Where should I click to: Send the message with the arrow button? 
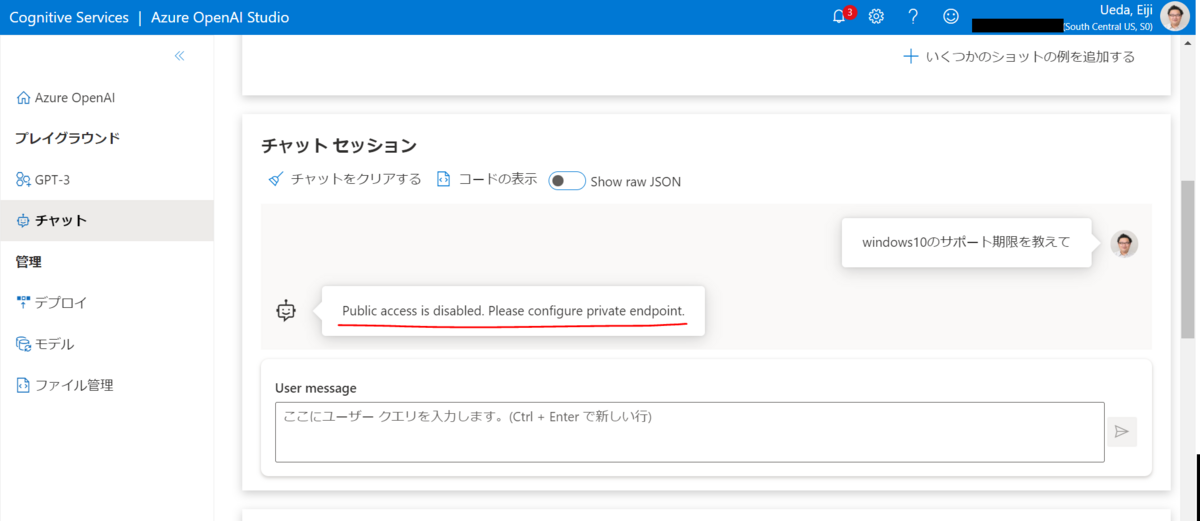(1122, 431)
